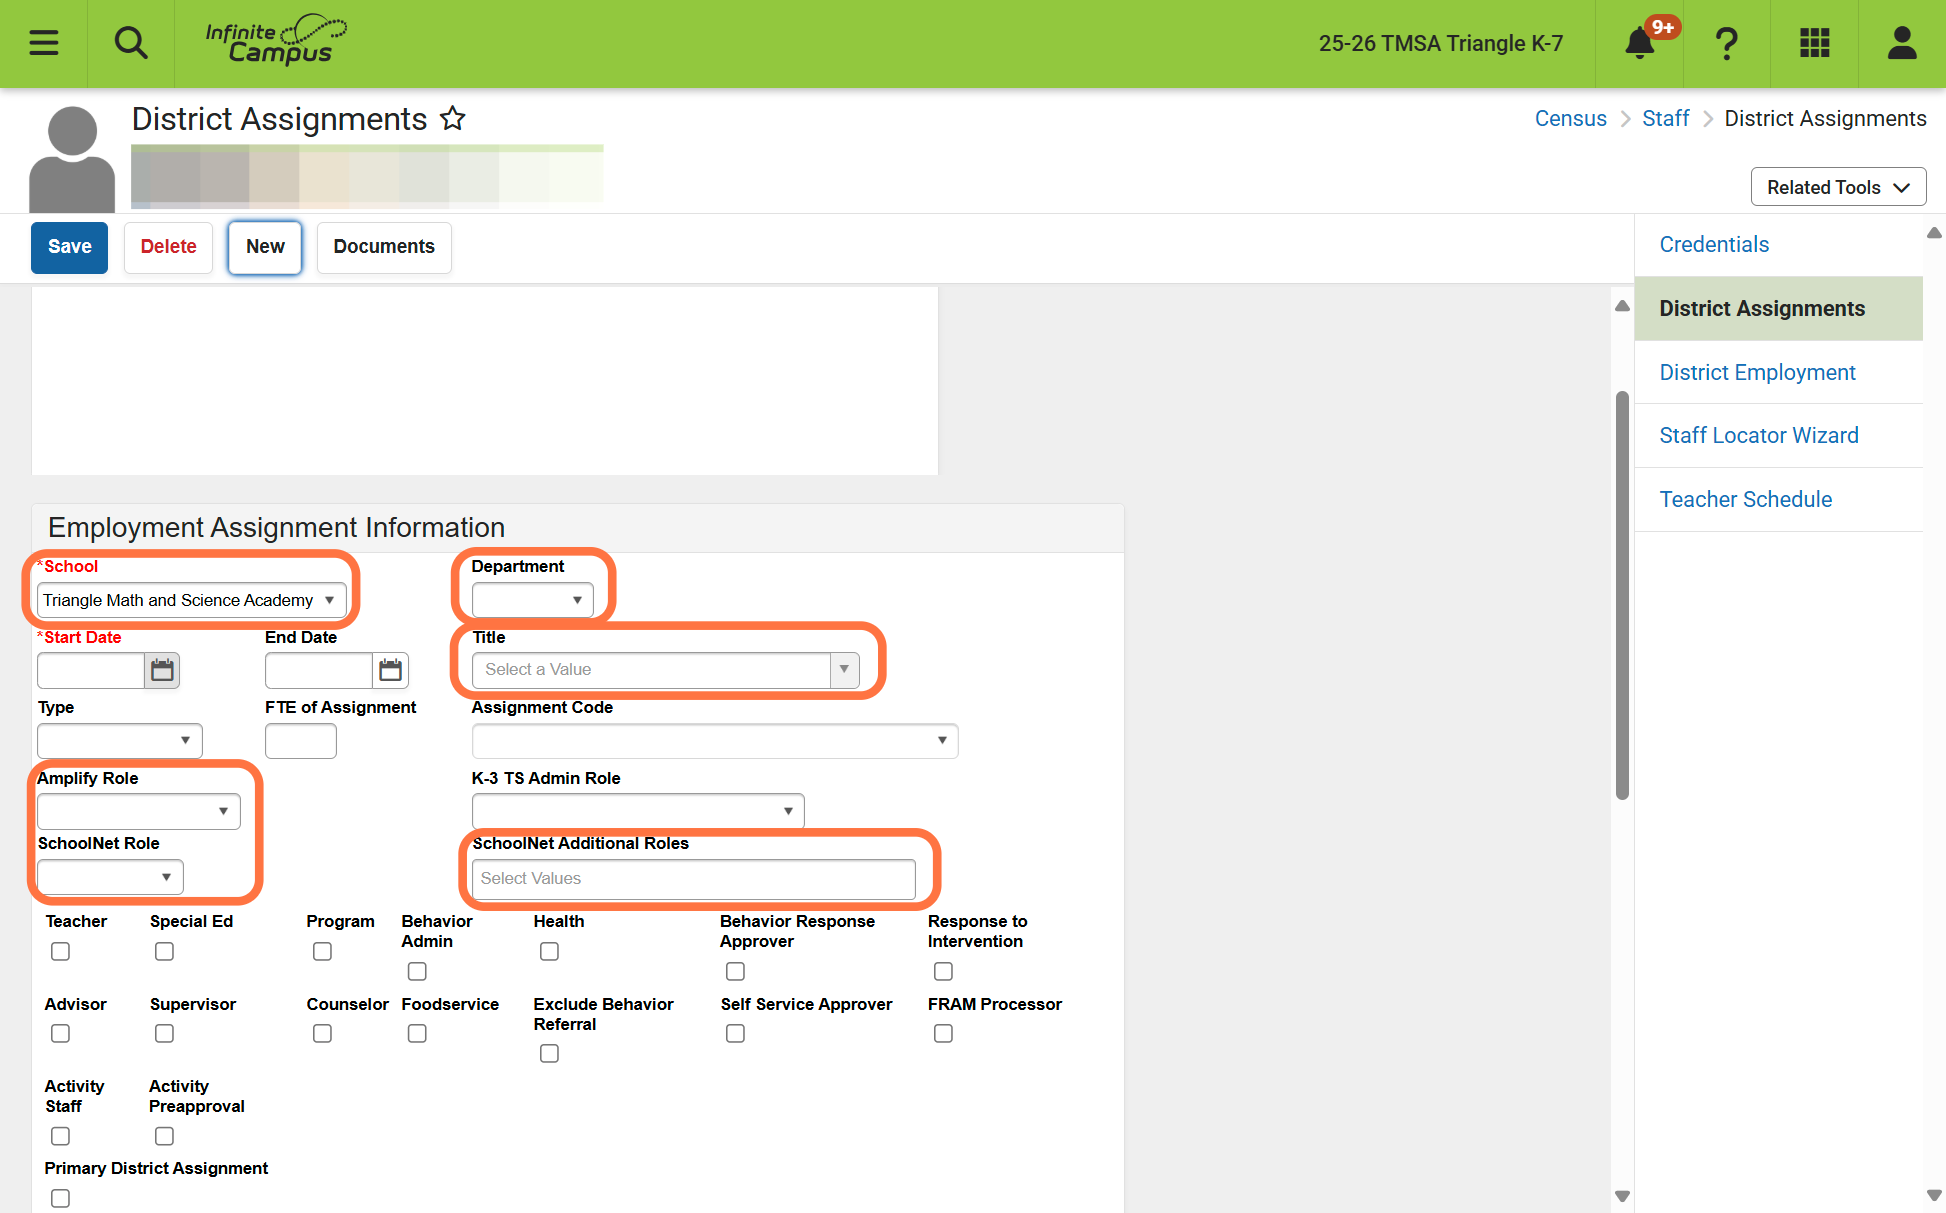The image size is (1946, 1213).
Task: Click the staff person avatar
Action: coord(72,158)
